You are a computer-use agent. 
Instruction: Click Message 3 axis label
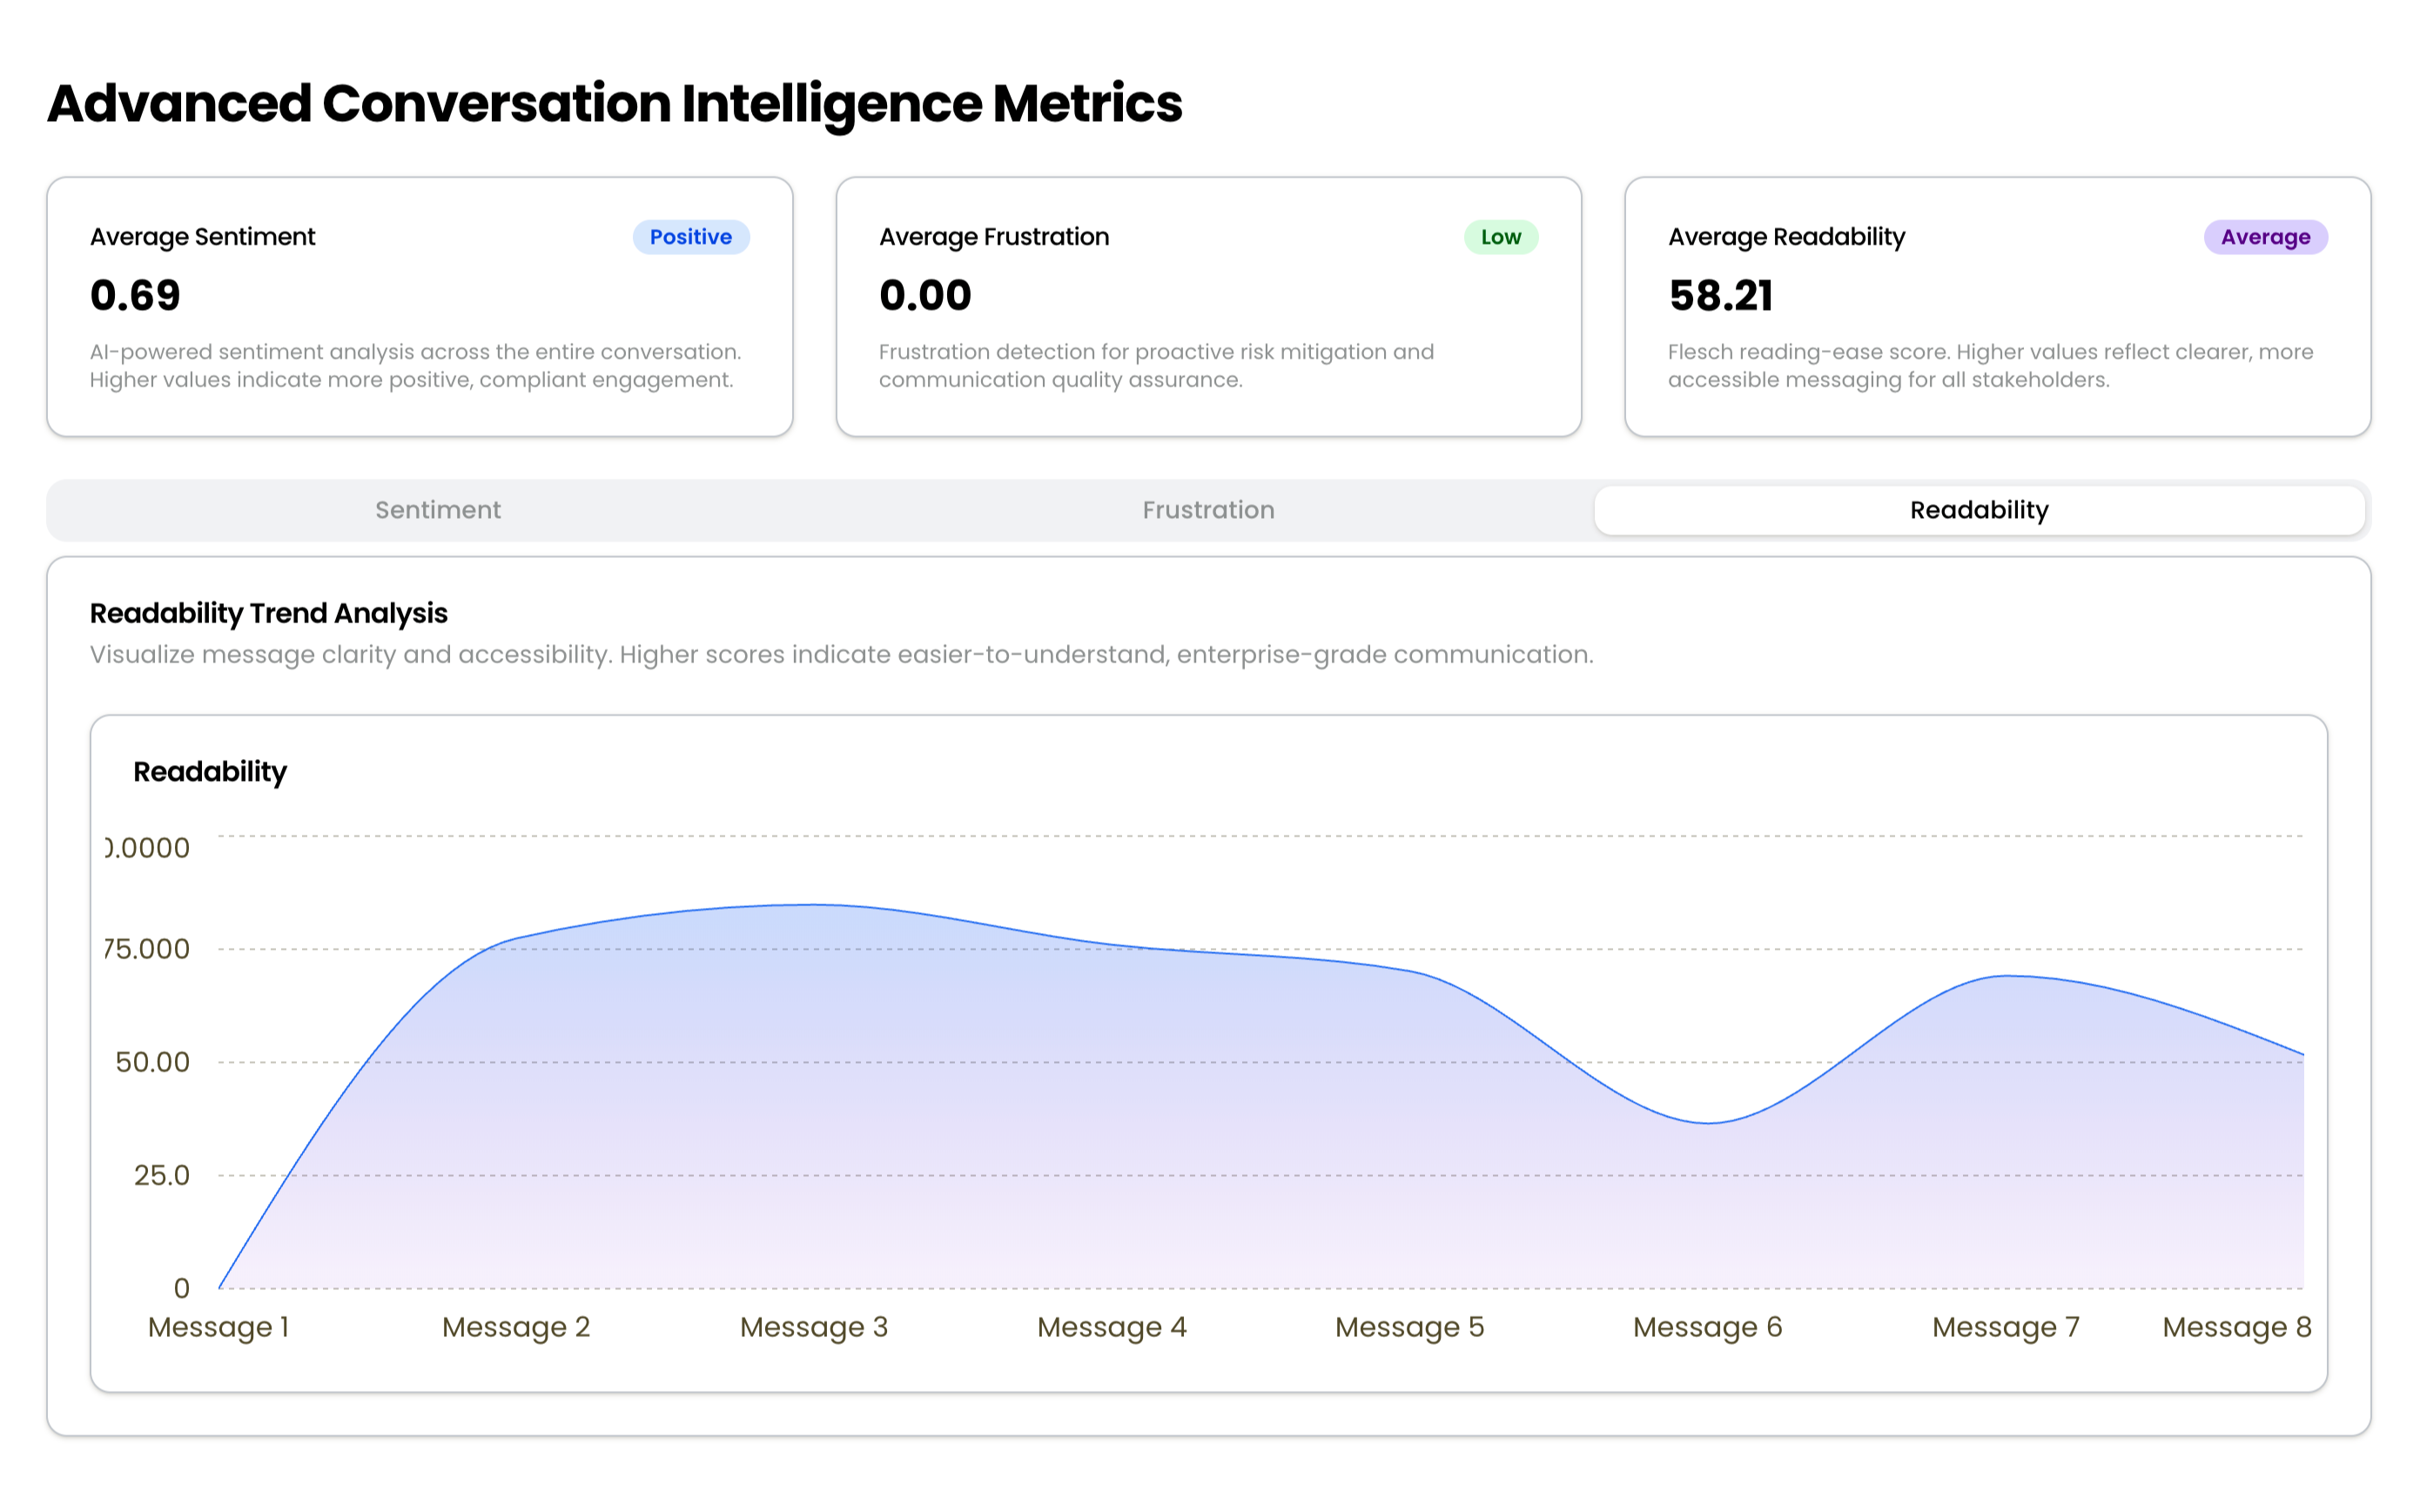(x=813, y=1327)
